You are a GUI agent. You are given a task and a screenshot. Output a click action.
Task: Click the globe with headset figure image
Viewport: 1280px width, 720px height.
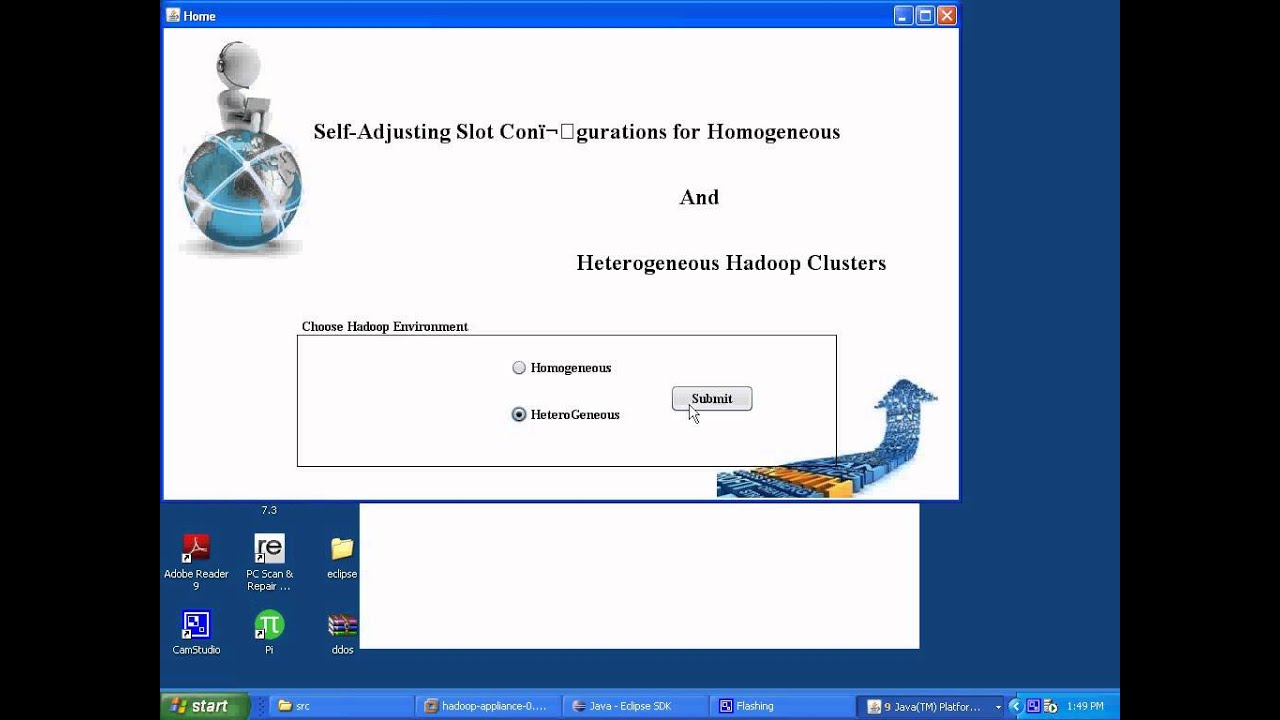point(241,148)
